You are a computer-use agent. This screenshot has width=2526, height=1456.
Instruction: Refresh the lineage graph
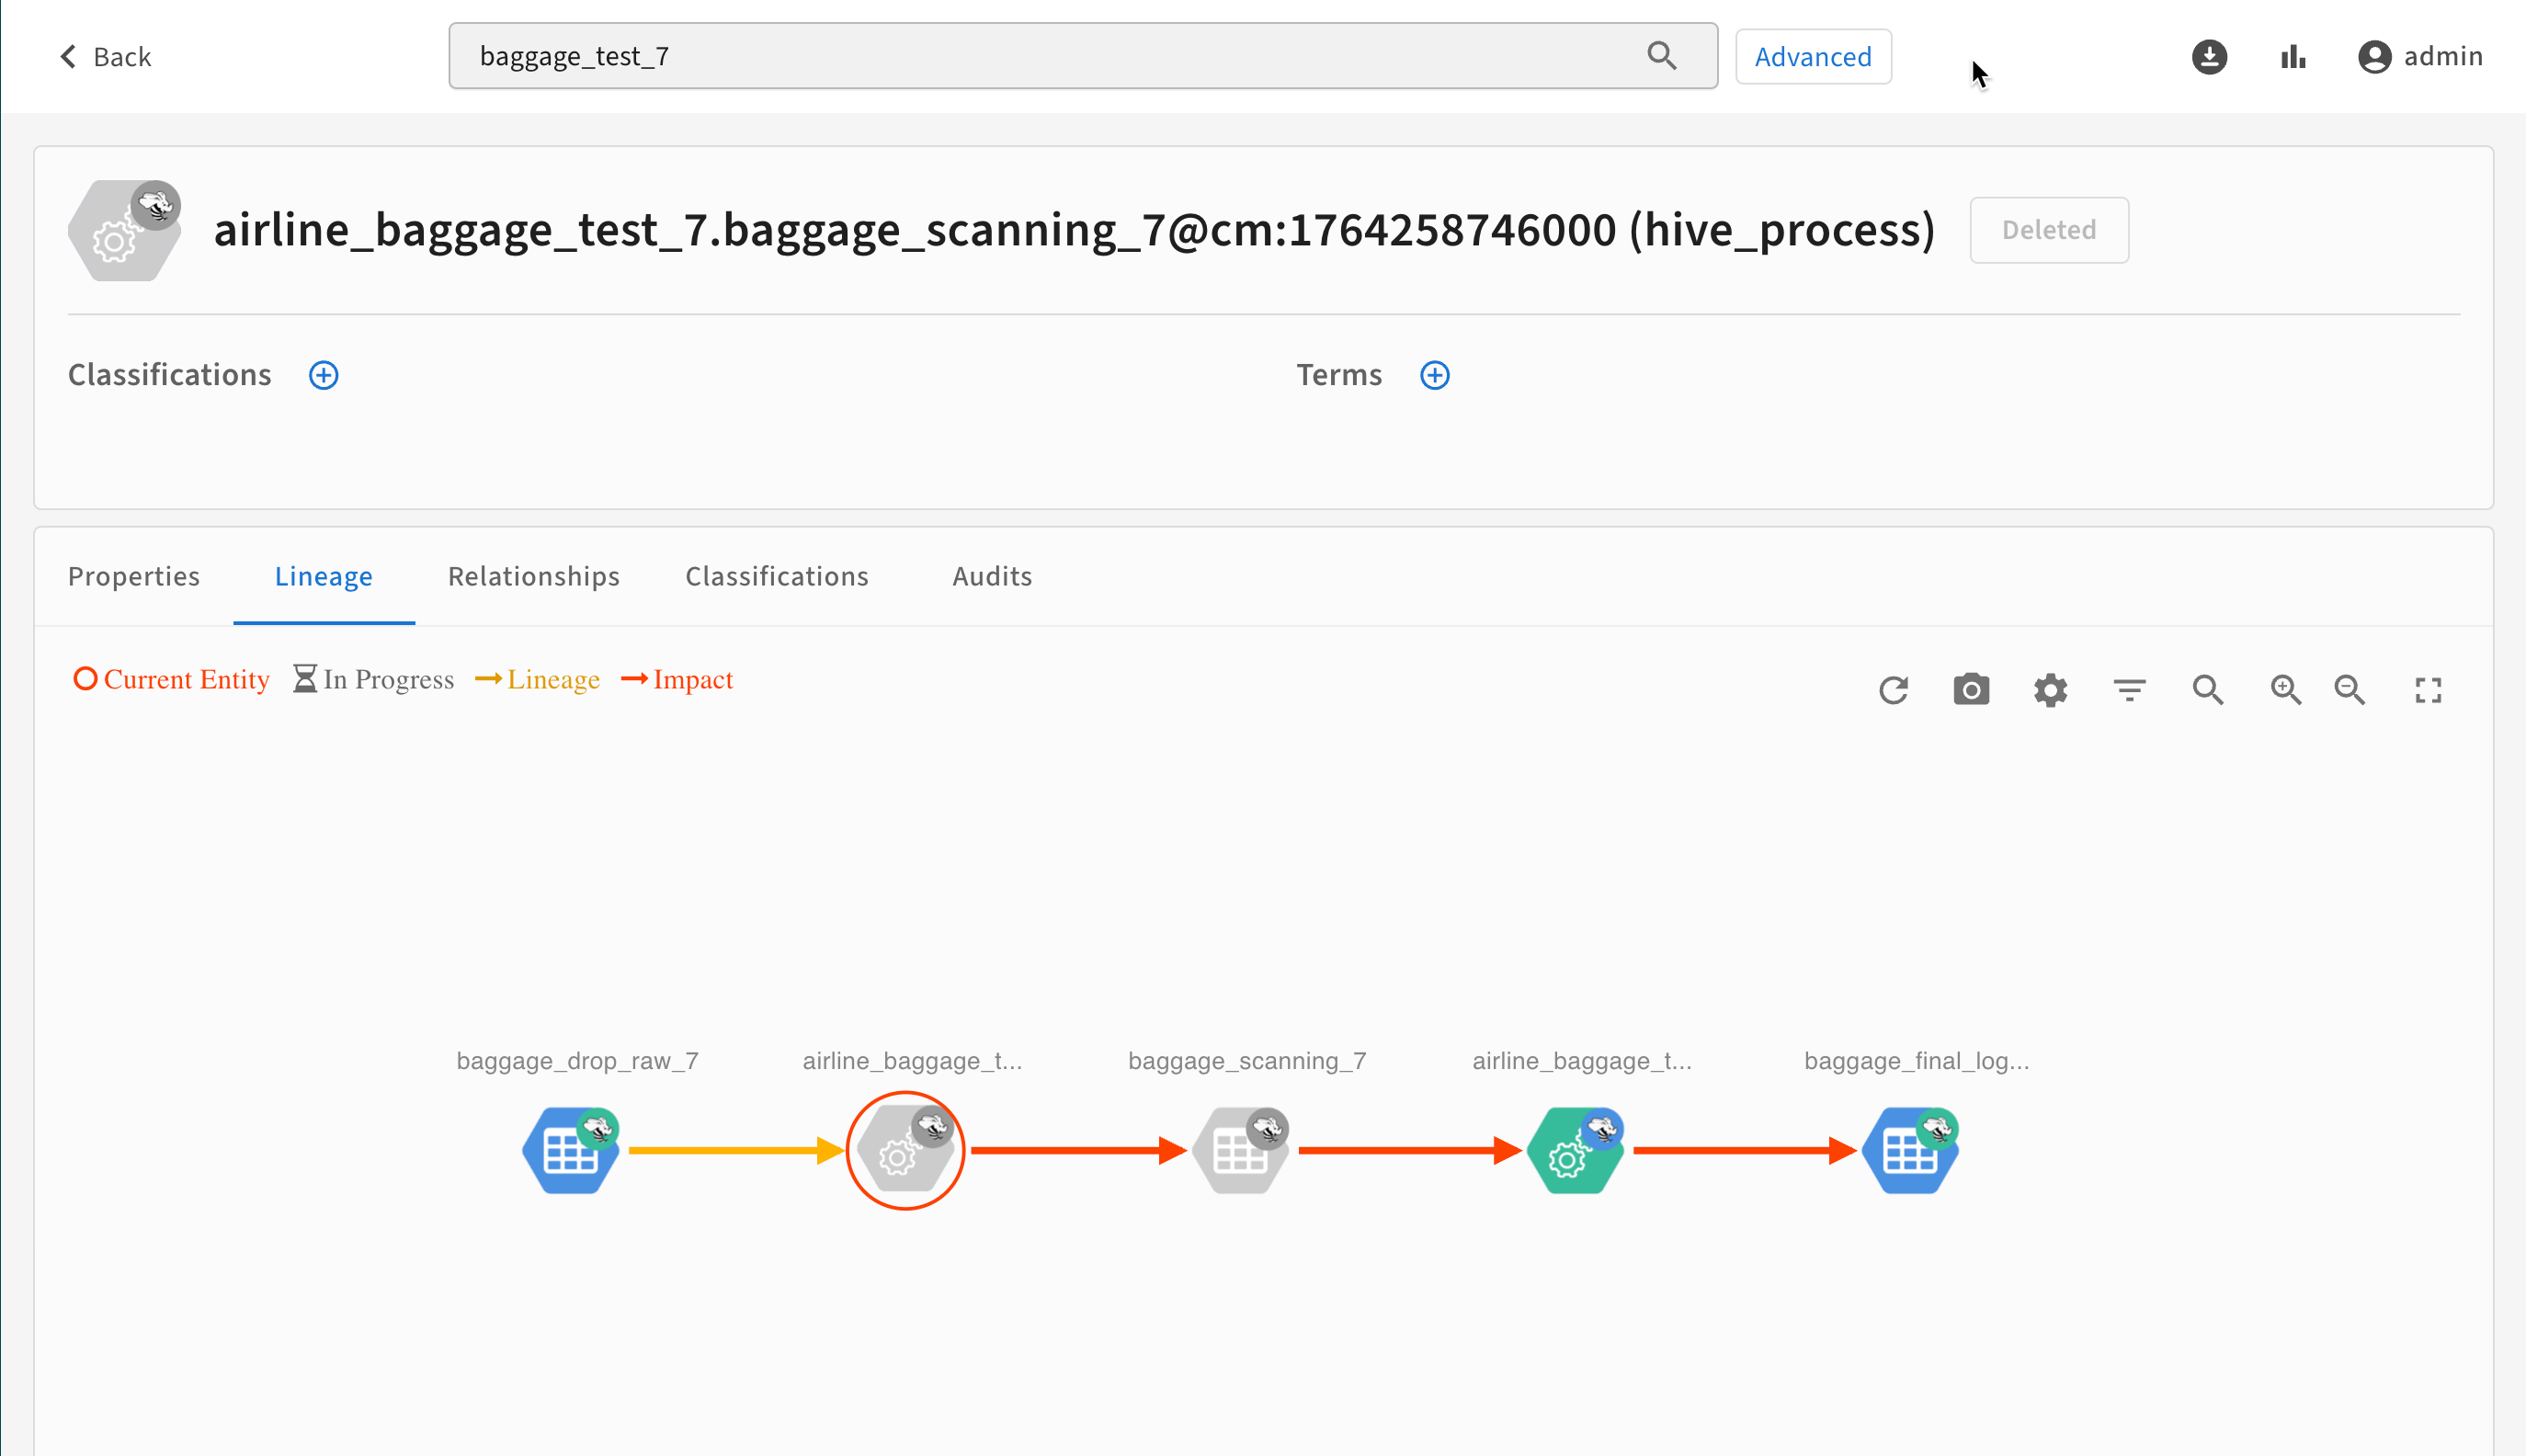1893,690
